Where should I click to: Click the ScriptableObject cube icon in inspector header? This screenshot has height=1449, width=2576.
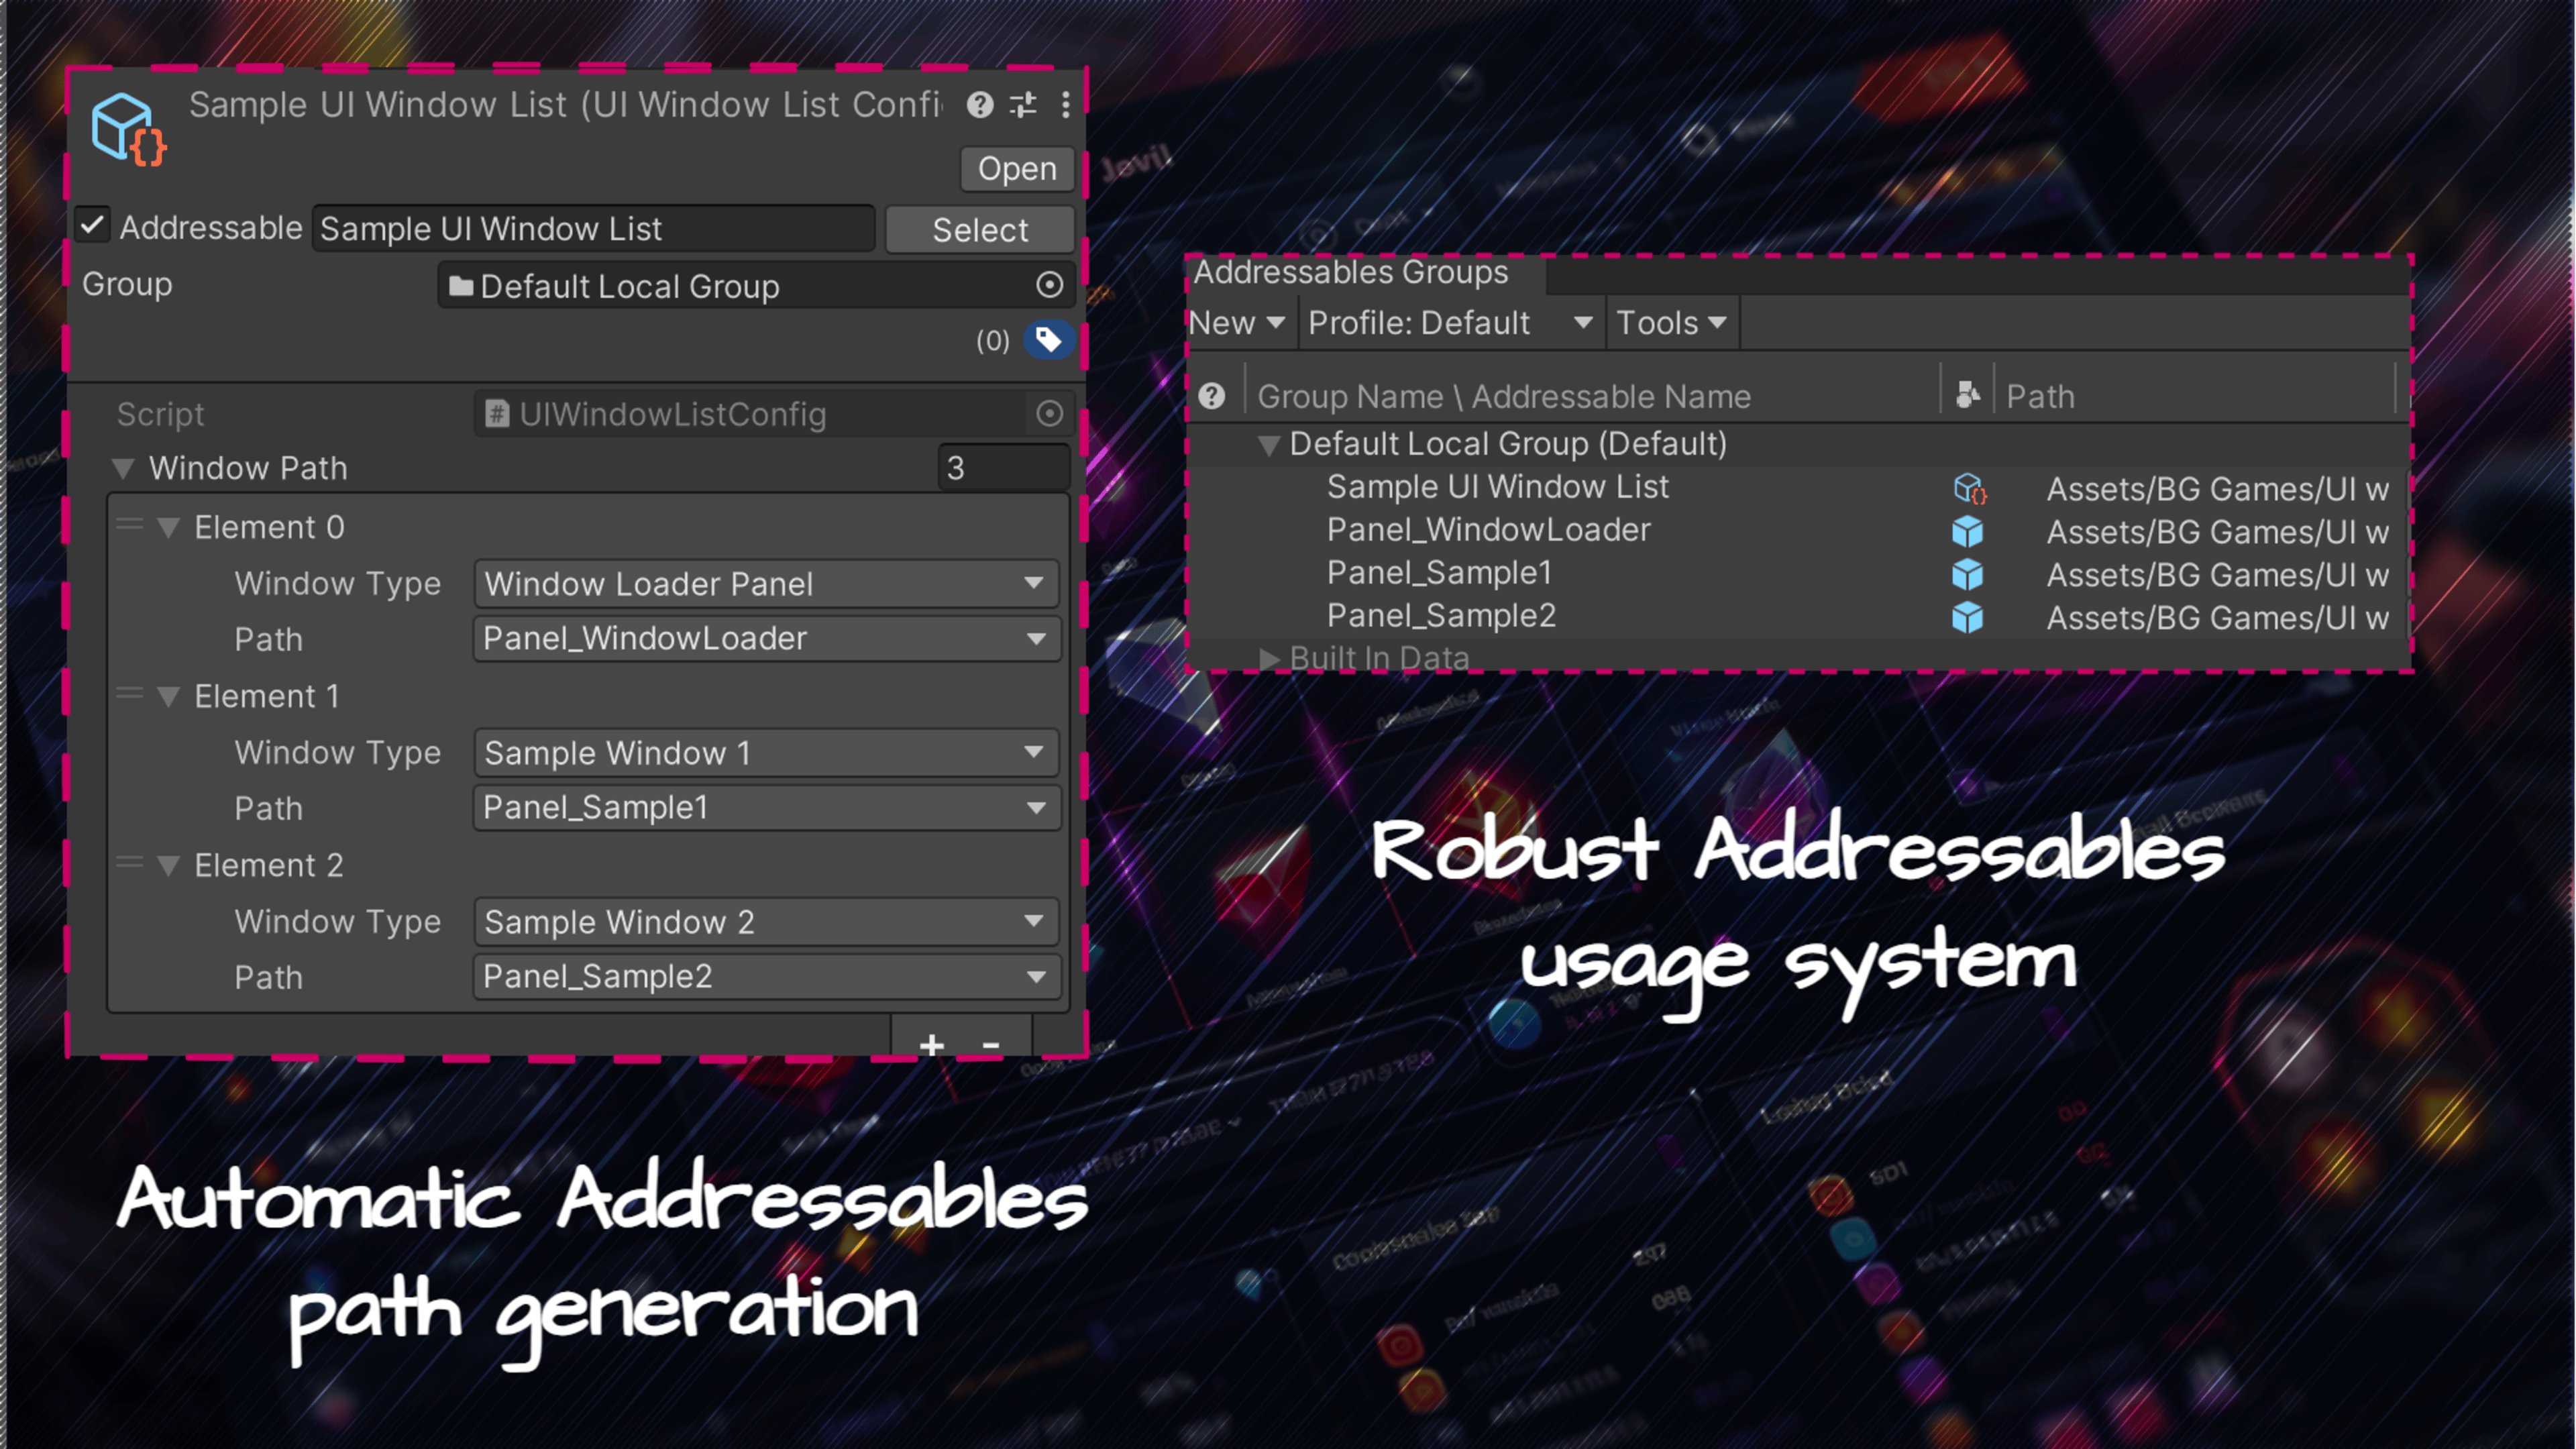click(129, 130)
